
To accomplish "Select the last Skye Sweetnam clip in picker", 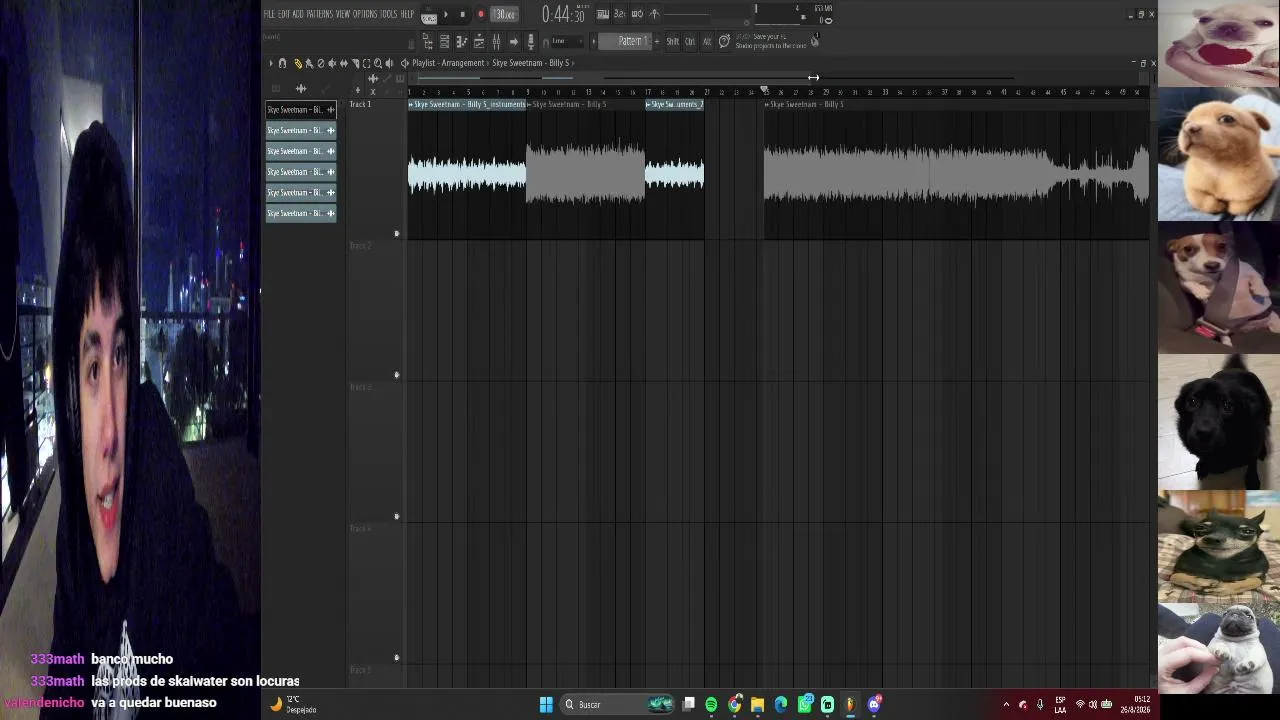I will [x=301, y=213].
